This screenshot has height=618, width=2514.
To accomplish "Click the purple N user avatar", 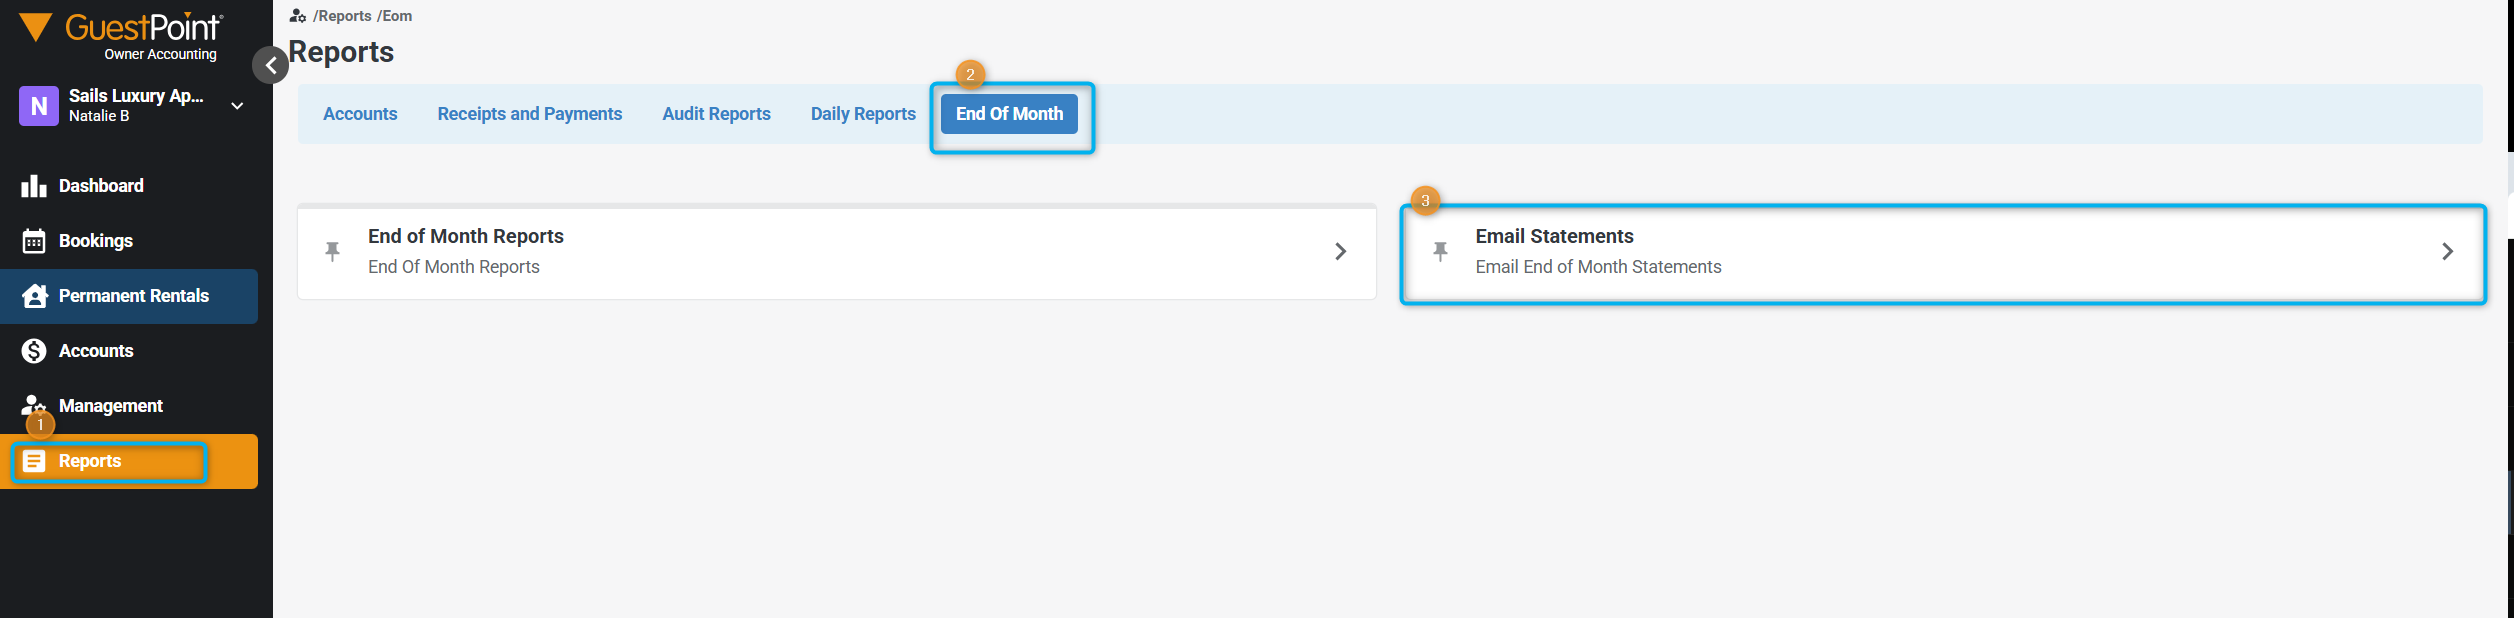I will tap(39, 106).
